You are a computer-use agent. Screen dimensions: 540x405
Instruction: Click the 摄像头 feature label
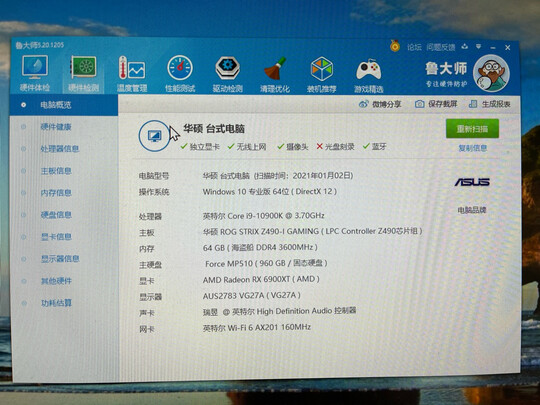(297, 147)
